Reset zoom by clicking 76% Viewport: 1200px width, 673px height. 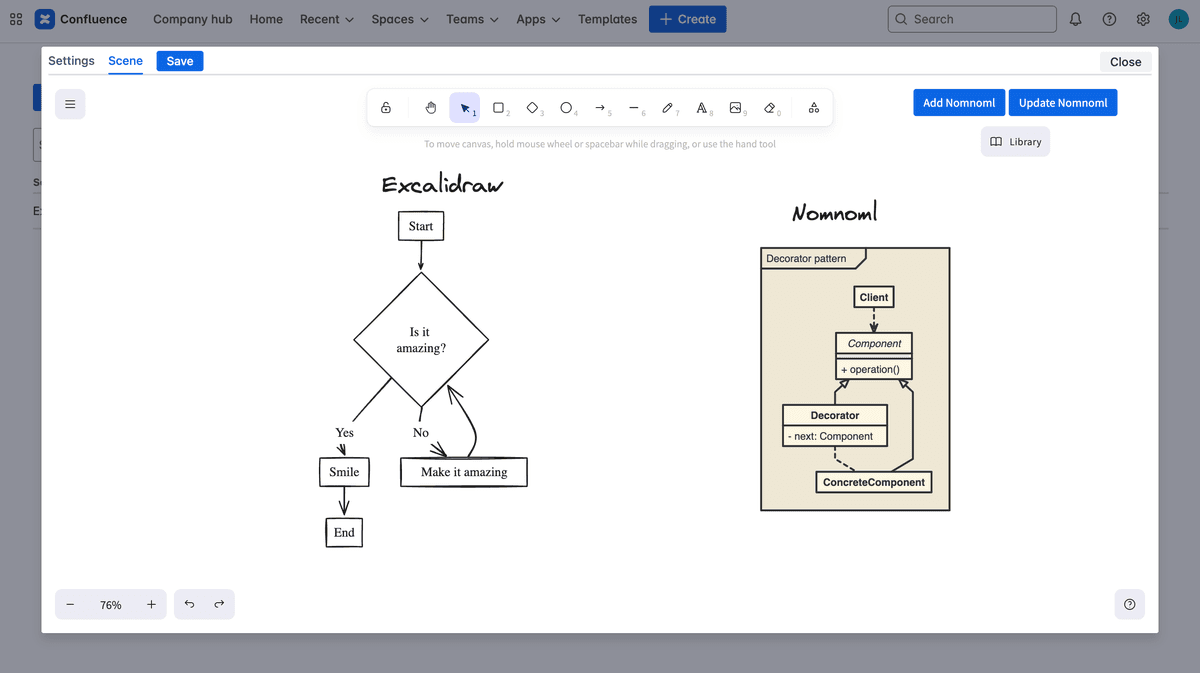111,605
